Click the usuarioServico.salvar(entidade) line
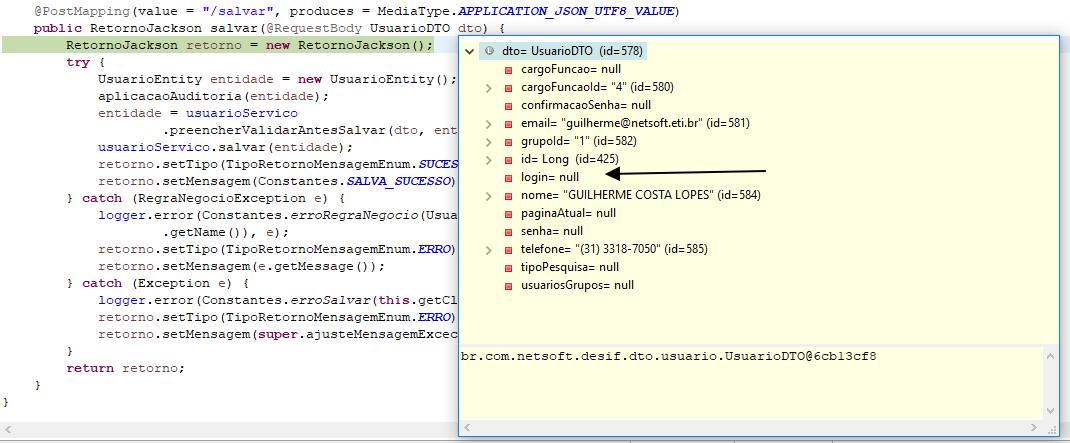 (225, 147)
